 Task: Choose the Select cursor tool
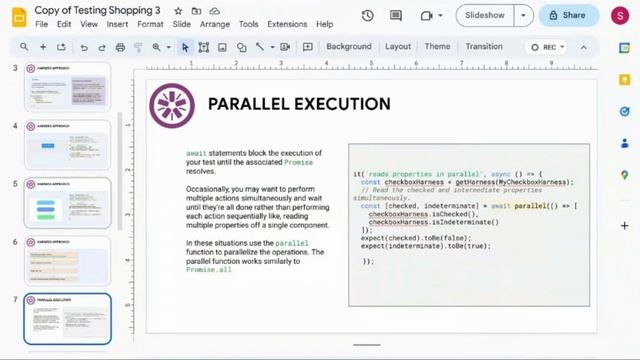[x=185, y=47]
